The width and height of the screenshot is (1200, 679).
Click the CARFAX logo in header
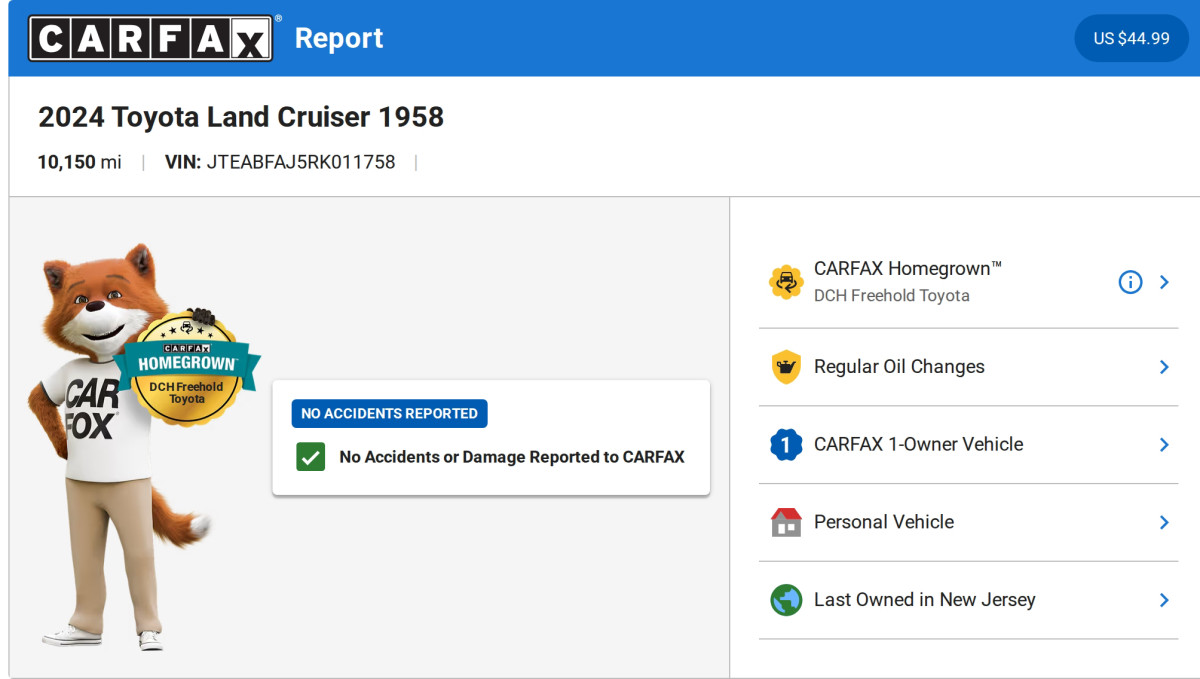click(150, 38)
